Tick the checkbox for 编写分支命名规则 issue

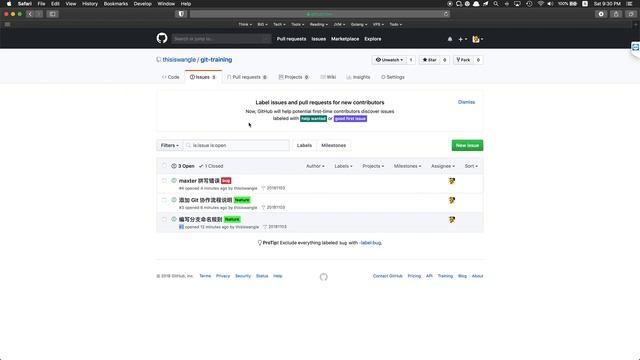click(164, 219)
